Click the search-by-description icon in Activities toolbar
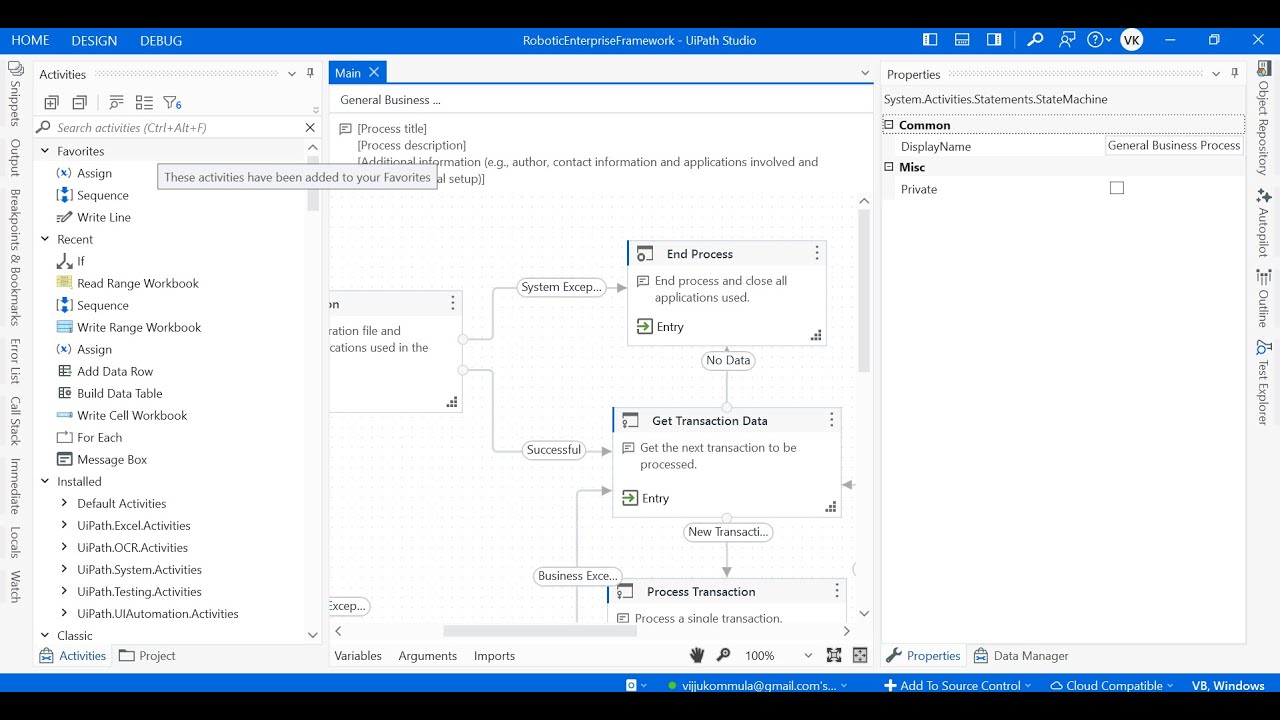Image resolution: width=1280 pixels, height=720 pixels. [x=116, y=102]
